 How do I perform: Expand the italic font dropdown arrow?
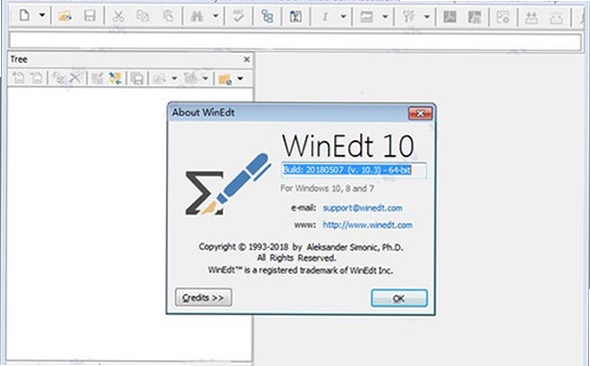(x=343, y=17)
